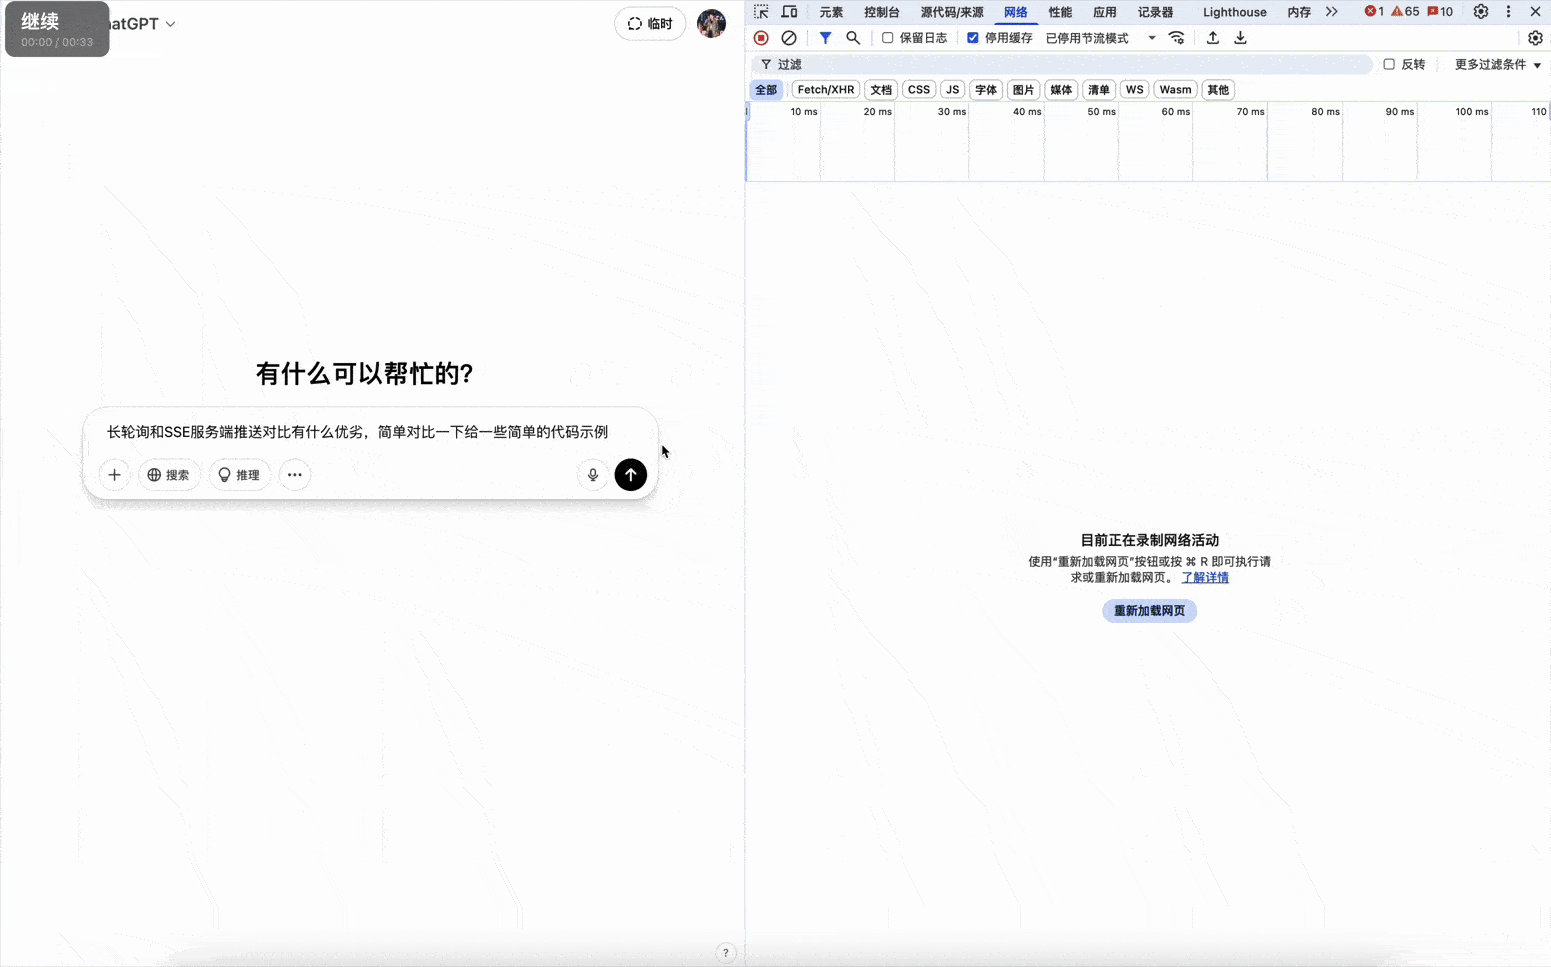Image resolution: width=1551 pixels, height=967 pixels.
Task: Export HAR file via download icon
Action: [x=1240, y=37]
